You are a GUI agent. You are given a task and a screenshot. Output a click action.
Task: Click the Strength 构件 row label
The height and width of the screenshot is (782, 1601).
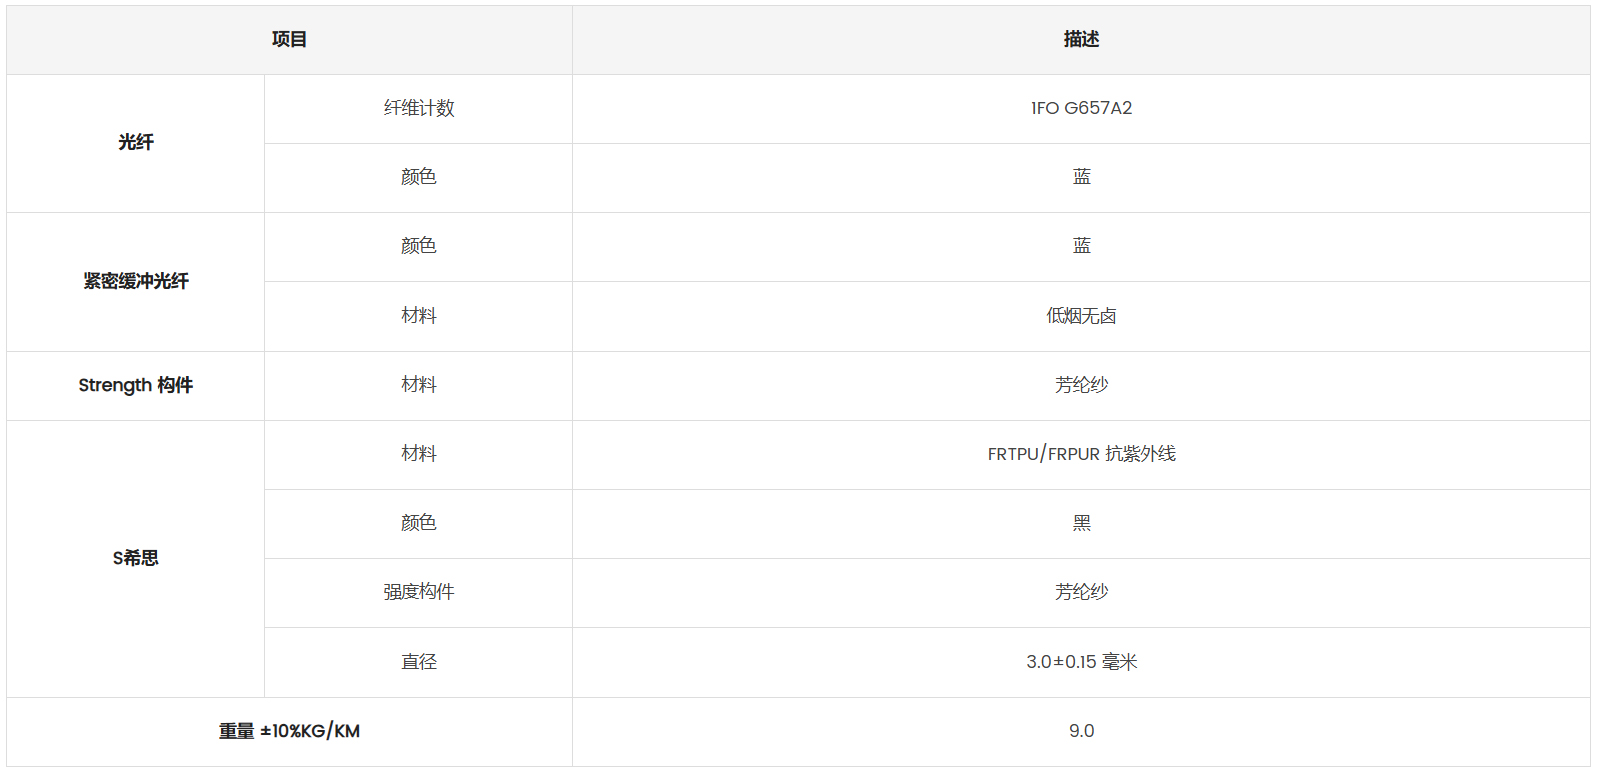[x=136, y=386]
